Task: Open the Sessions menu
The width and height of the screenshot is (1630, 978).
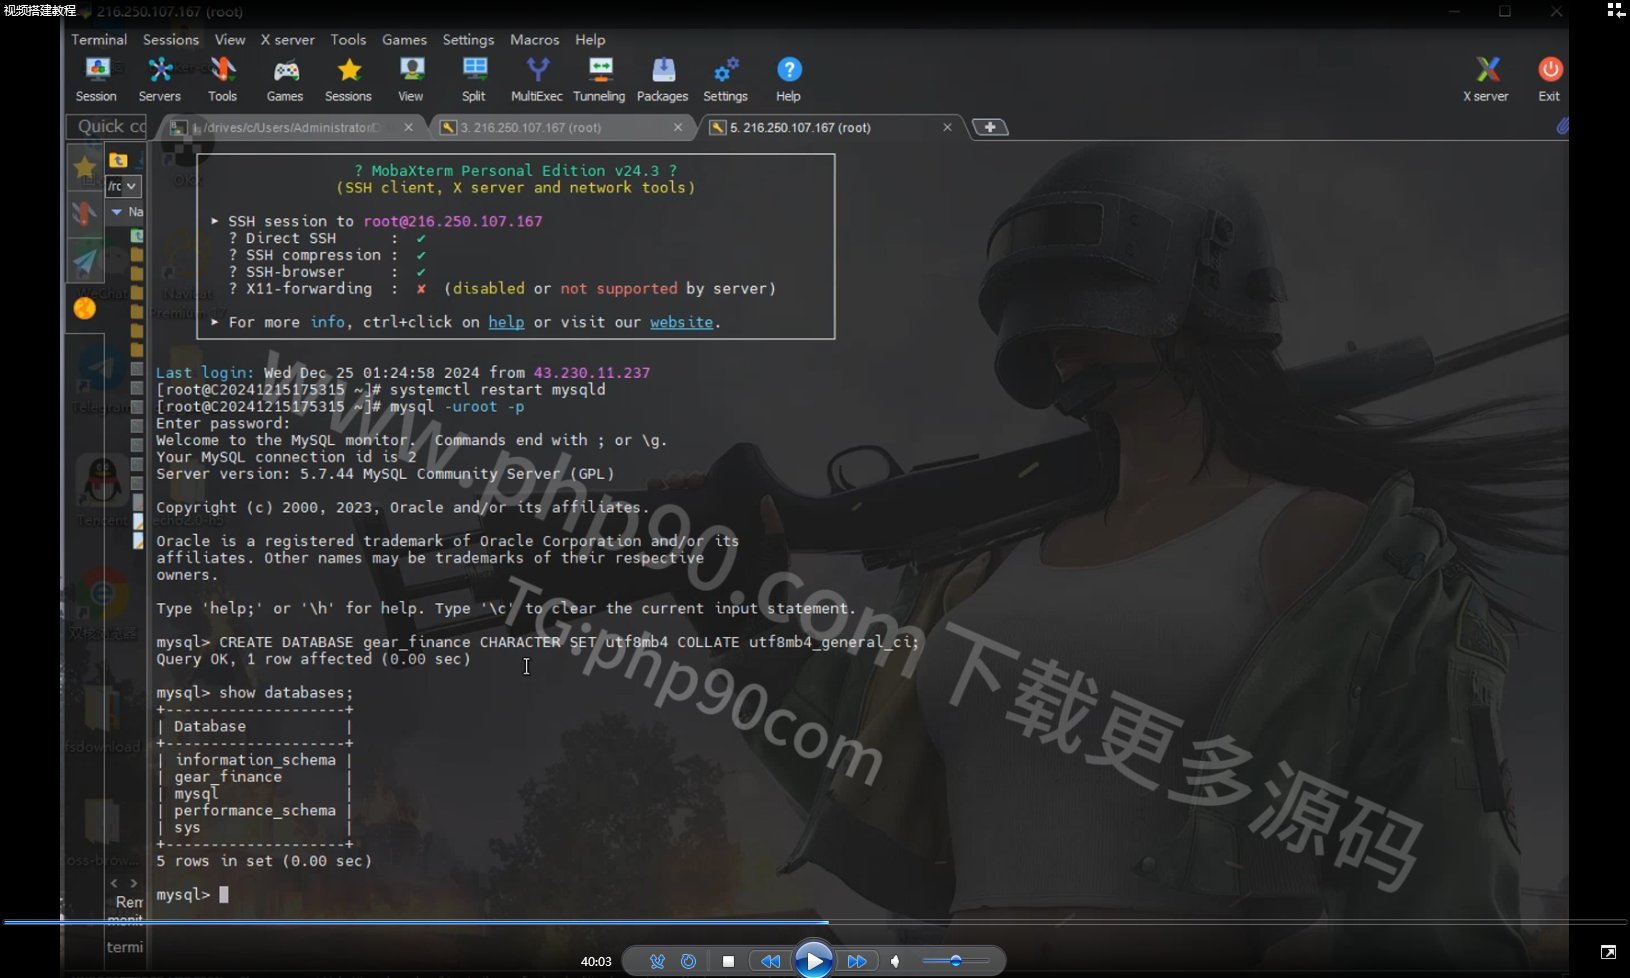Action: pos(171,40)
